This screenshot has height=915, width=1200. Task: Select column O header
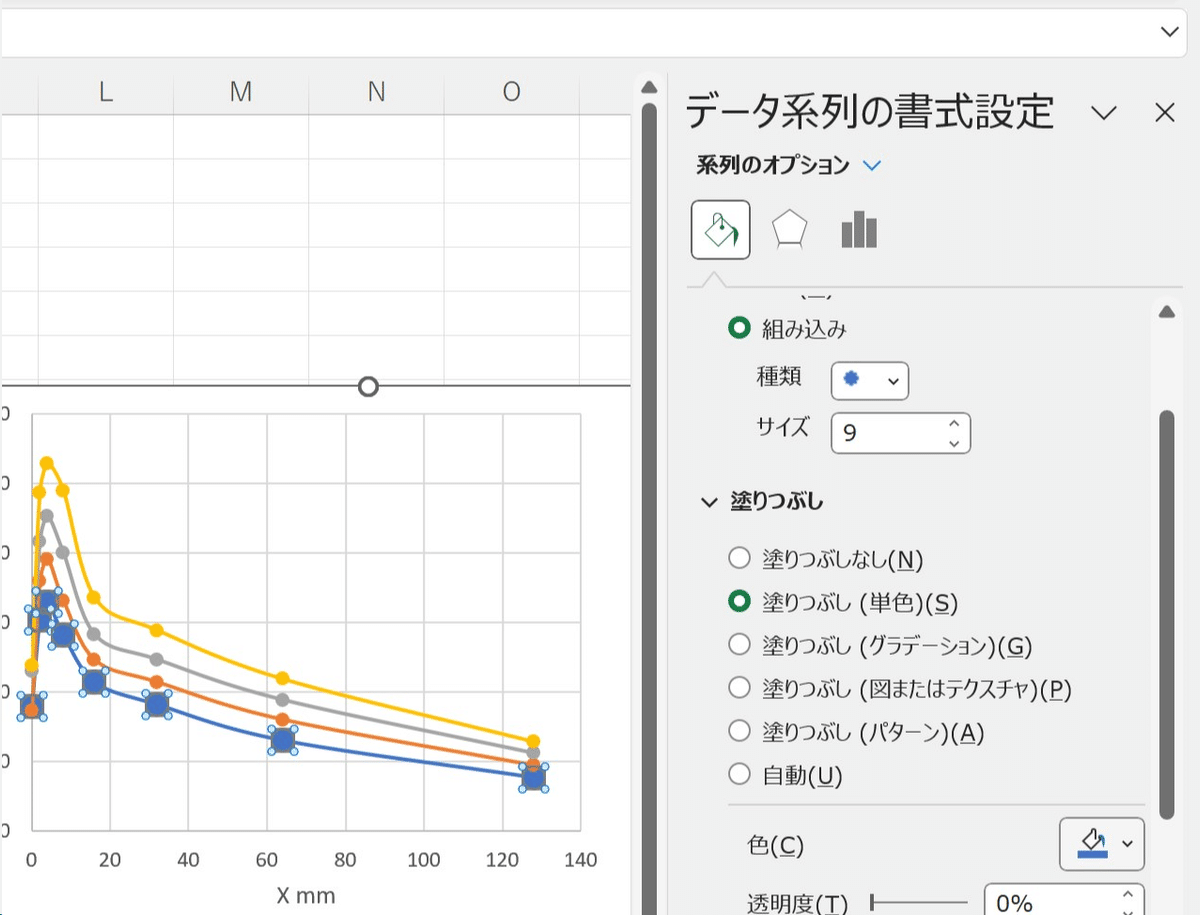click(511, 92)
